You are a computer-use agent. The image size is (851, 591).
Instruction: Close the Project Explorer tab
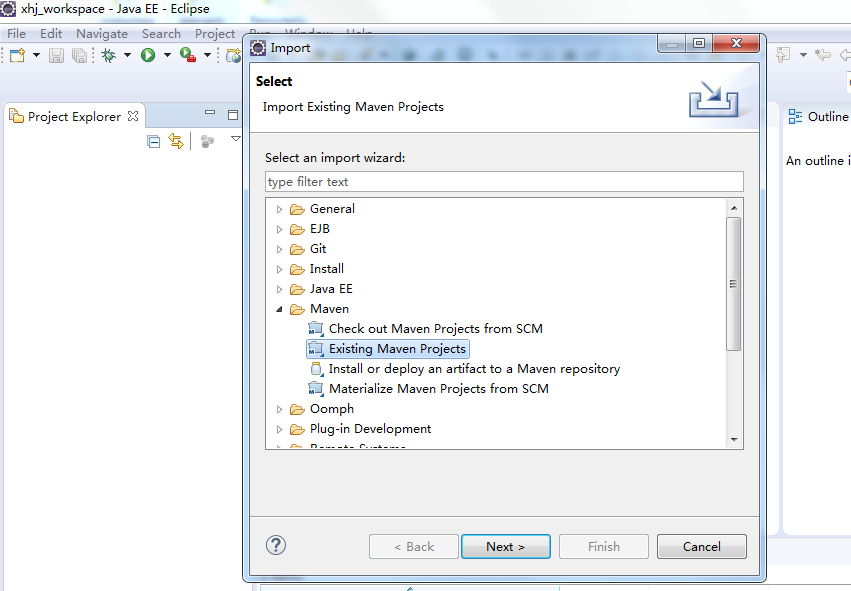[133, 116]
